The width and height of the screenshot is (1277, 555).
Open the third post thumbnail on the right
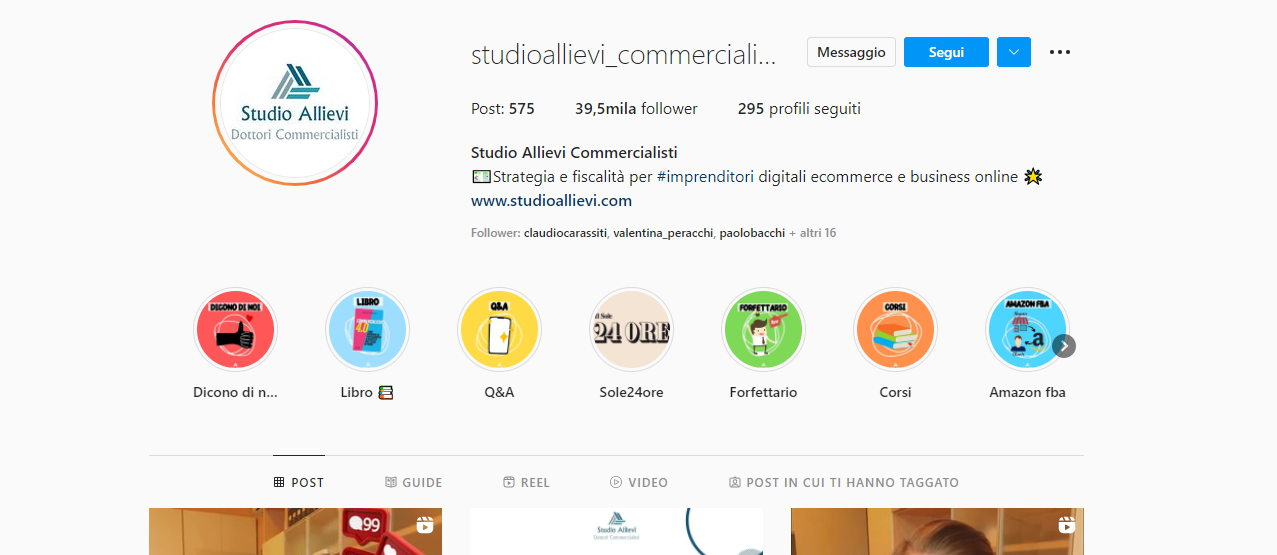pos(937,531)
